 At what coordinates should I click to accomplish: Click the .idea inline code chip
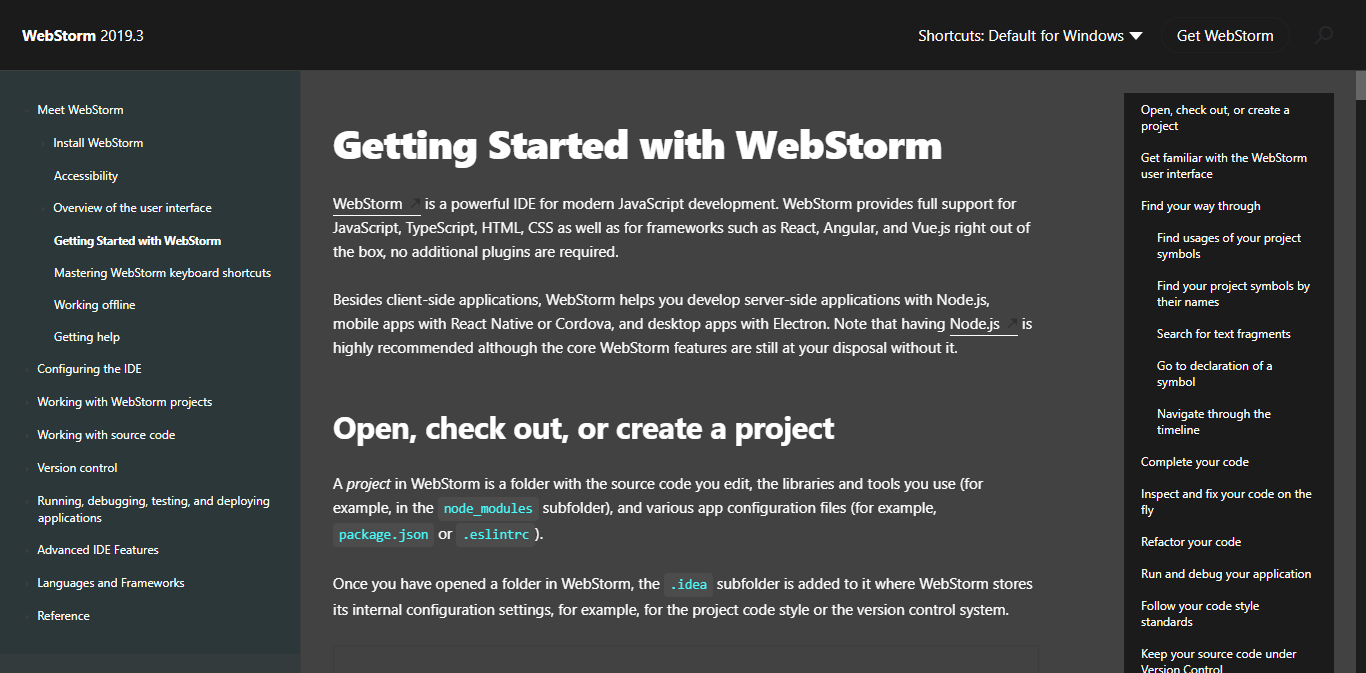(x=688, y=583)
